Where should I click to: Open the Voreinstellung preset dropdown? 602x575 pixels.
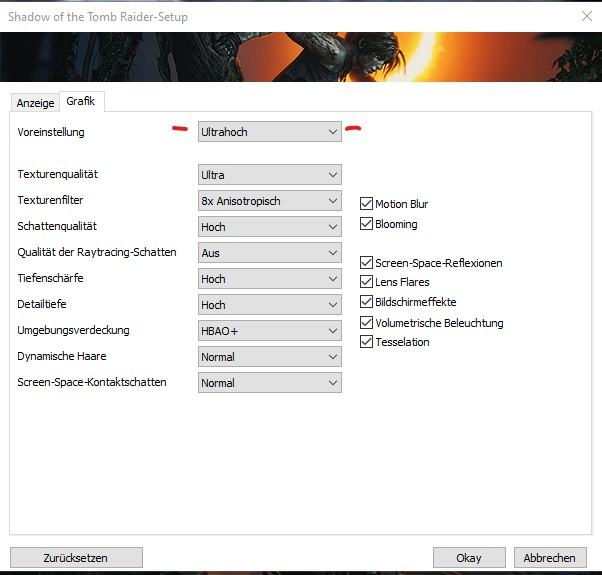click(x=270, y=132)
